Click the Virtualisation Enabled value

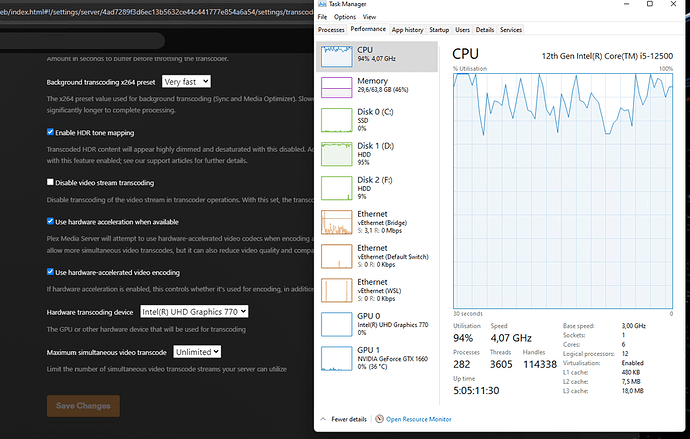click(633, 363)
